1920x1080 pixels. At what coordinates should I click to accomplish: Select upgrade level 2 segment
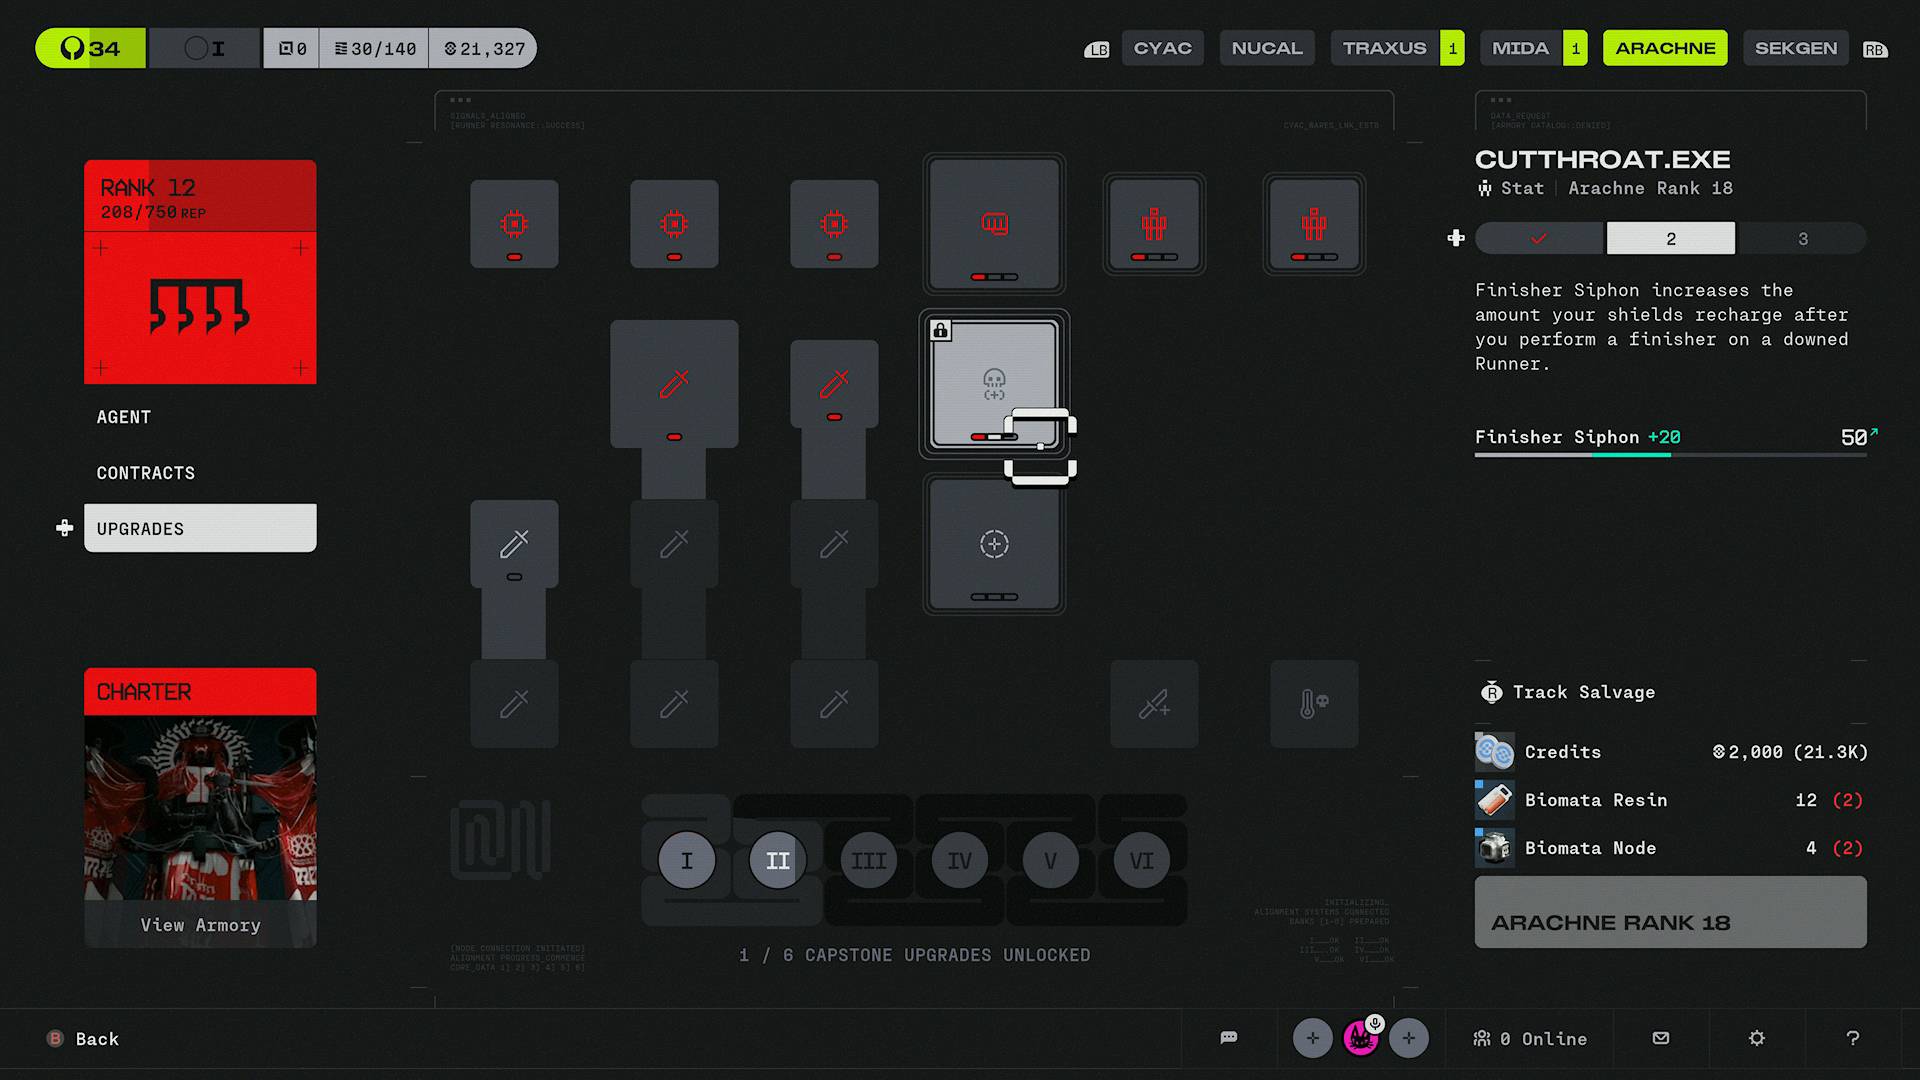1670,238
